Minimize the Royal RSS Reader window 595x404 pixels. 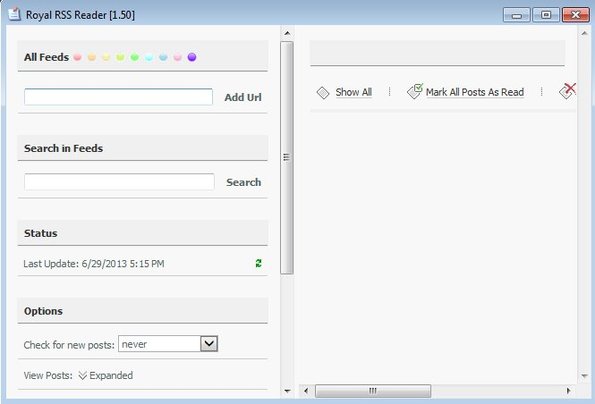tap(516, 15)
